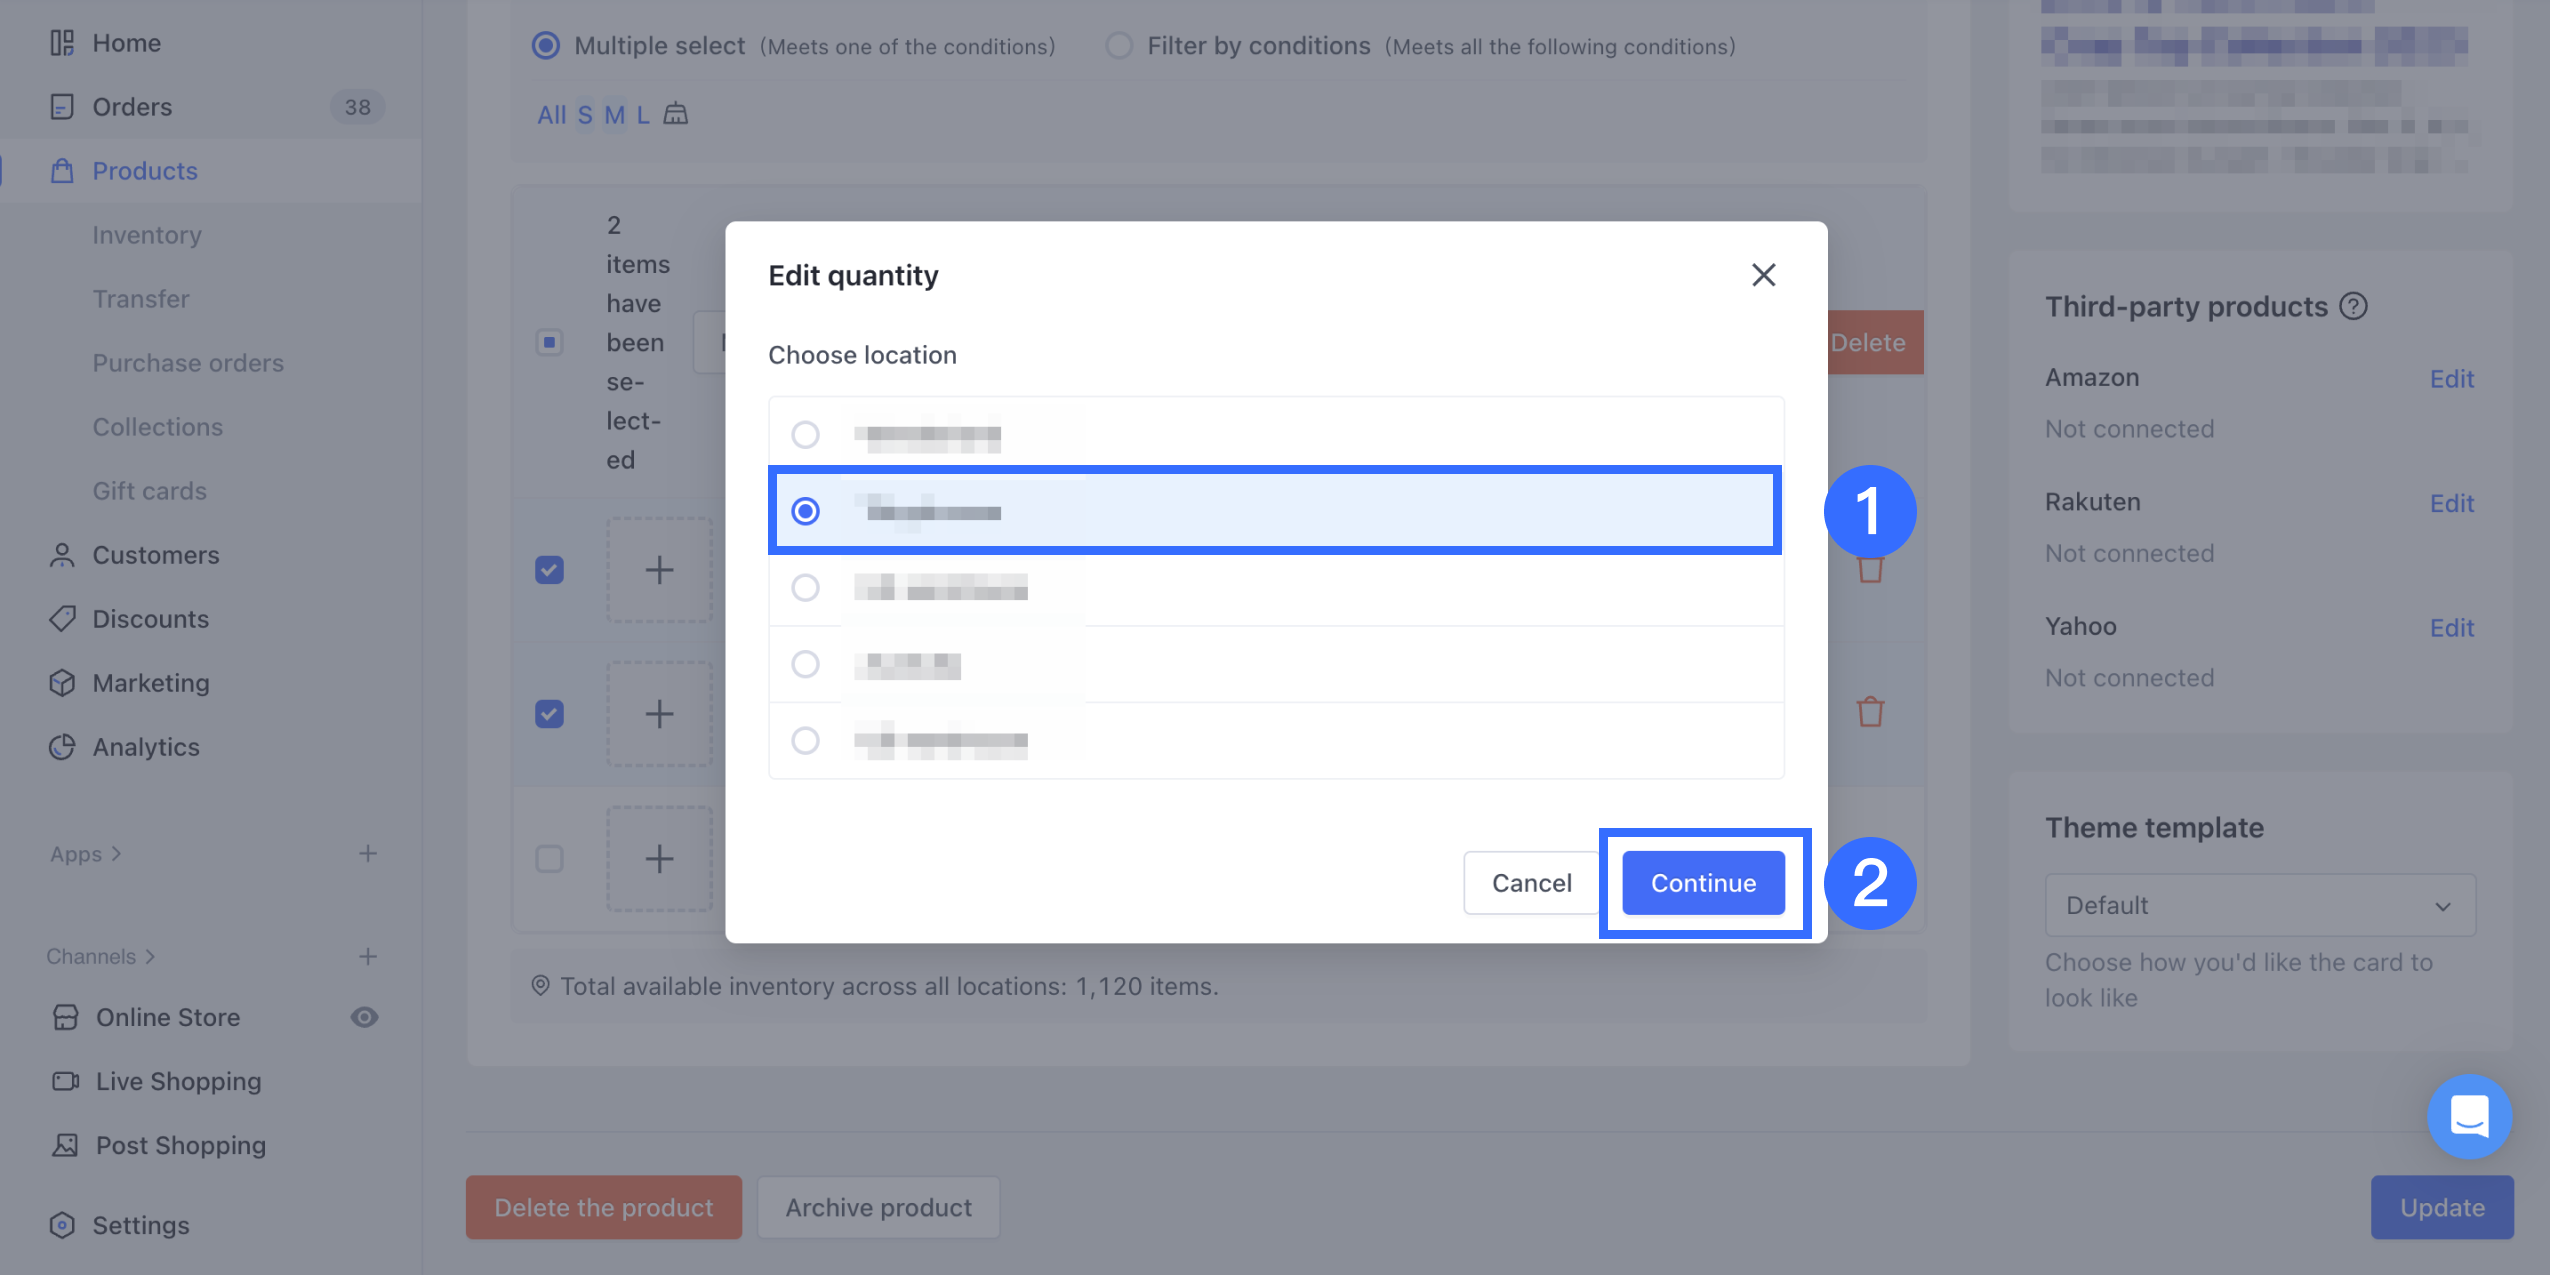Choose the fourth location radio option

(805, 664)
